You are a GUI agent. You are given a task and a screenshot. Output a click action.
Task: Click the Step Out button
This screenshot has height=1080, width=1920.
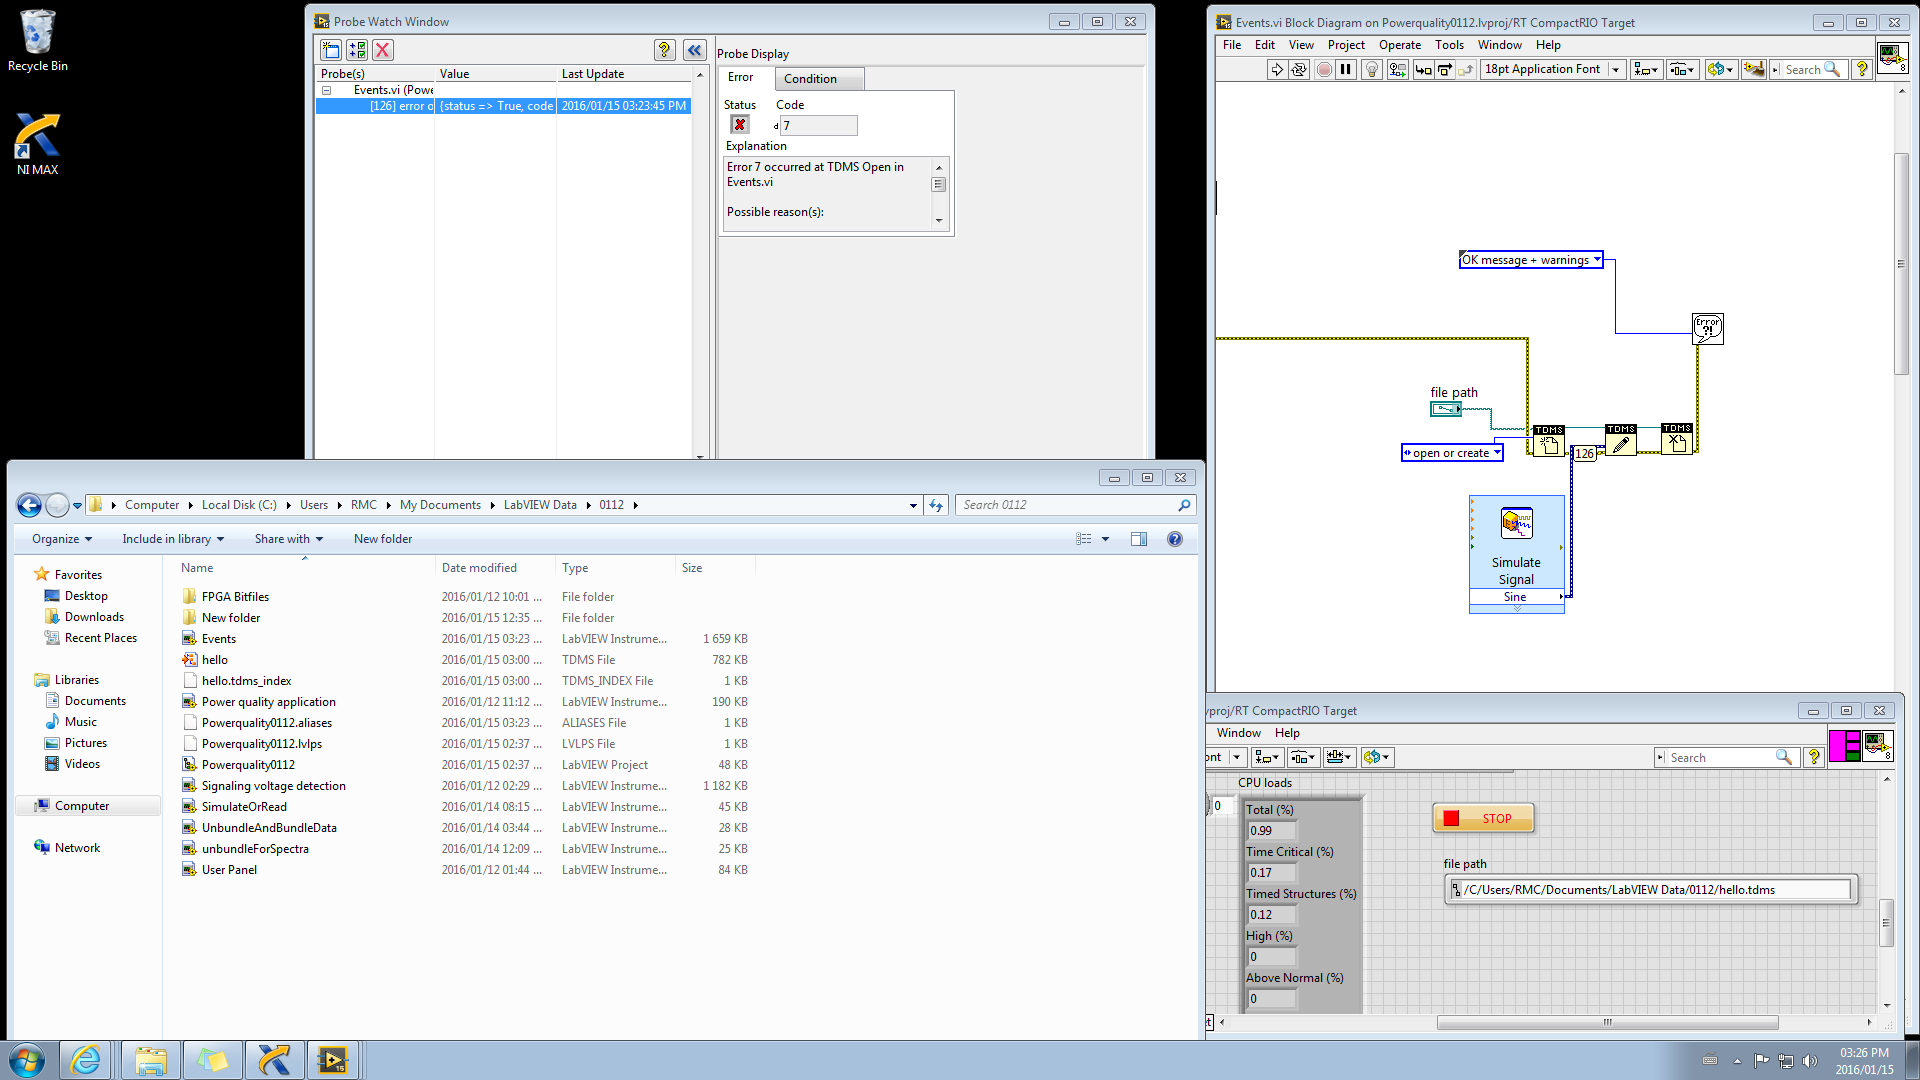pos(1466,69)
